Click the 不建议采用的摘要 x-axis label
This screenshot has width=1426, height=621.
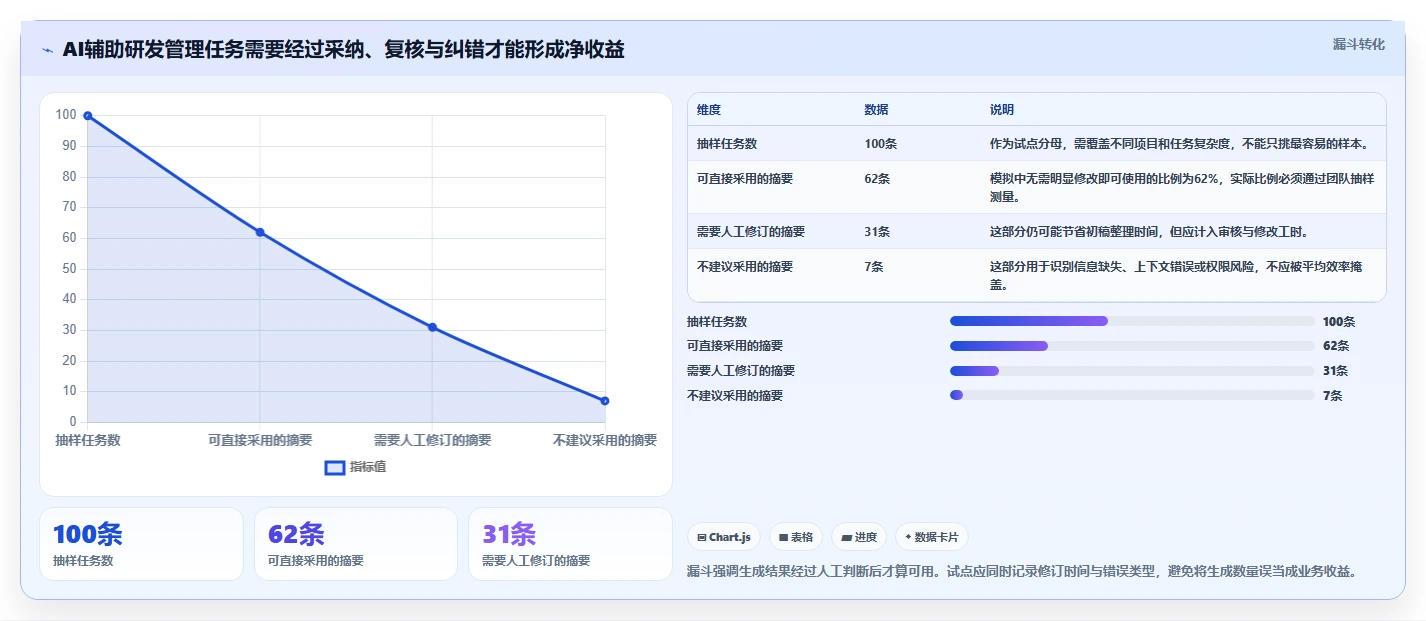(x=605, y=440)
